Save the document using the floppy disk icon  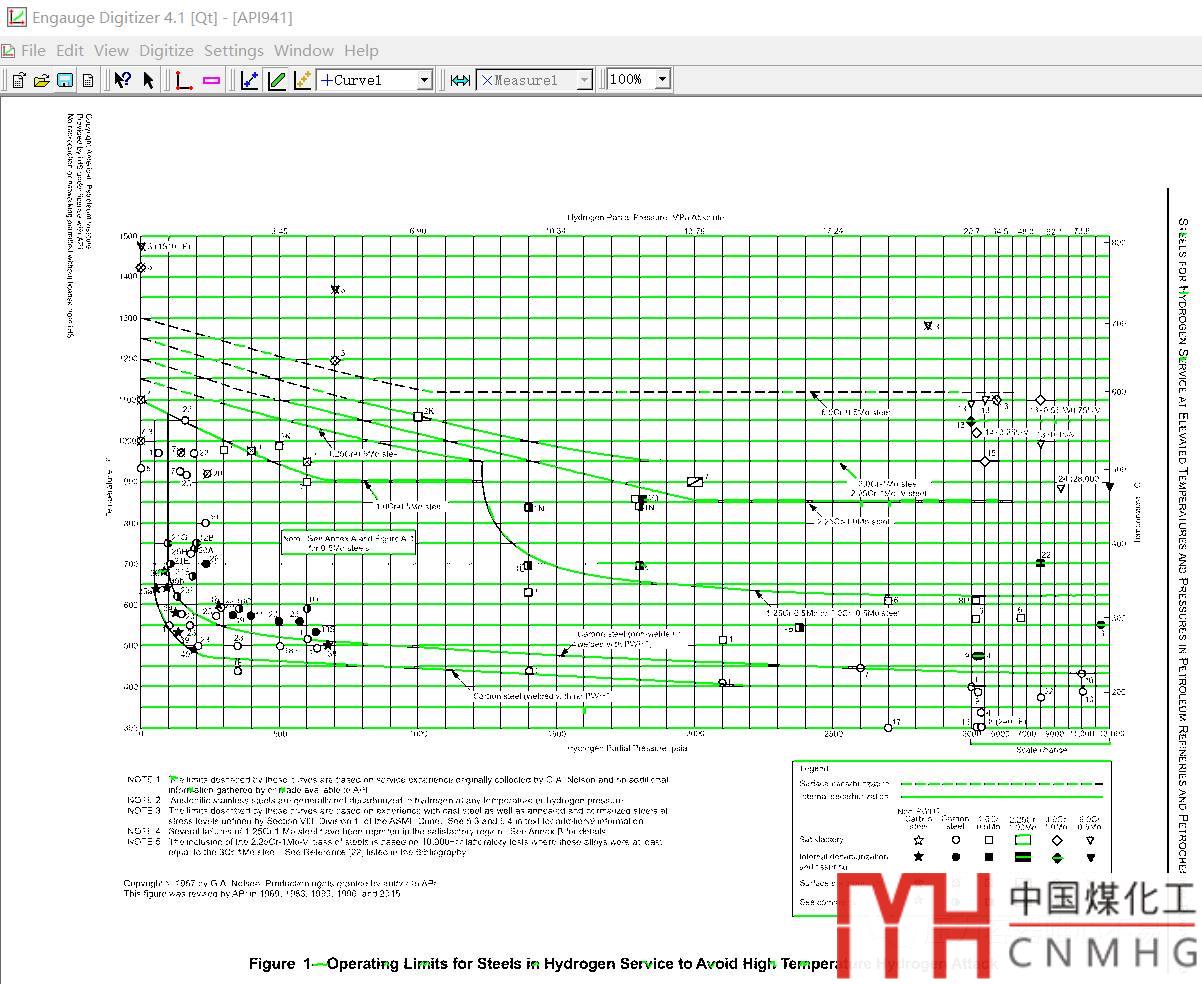click(65, 80)
